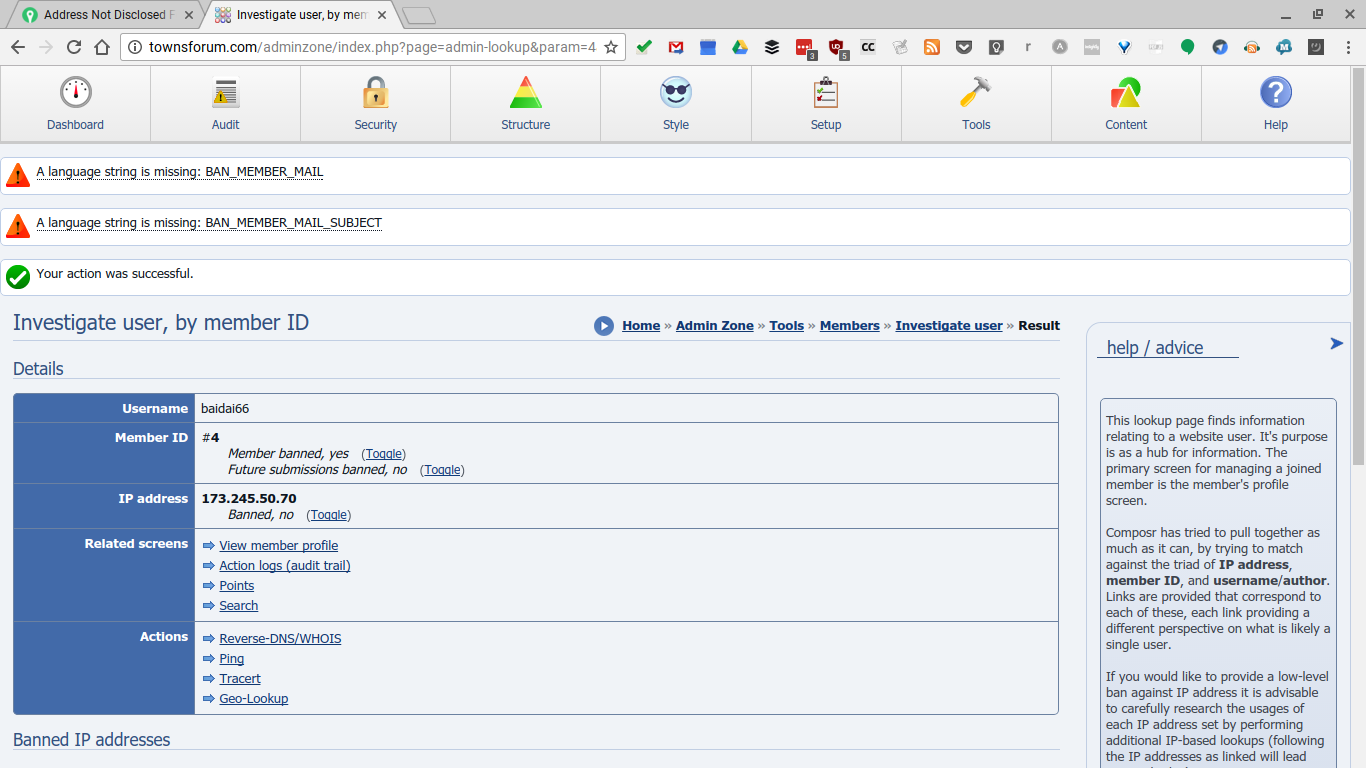This screenshot has width=1366, height=768.
Task: Collapse the help / advice panel arrow
Action: point(1336,344)
